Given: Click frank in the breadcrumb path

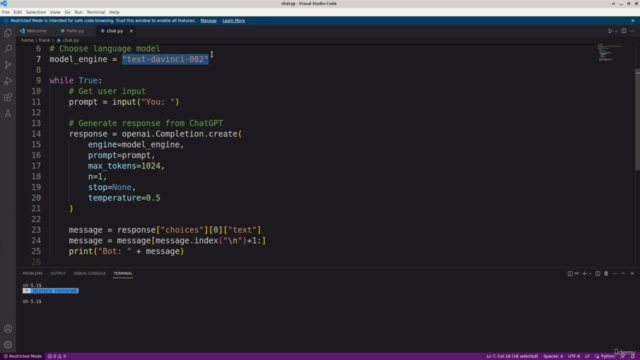Looking at the screenshot, I should pyautogui.click(x=44, y=40).
